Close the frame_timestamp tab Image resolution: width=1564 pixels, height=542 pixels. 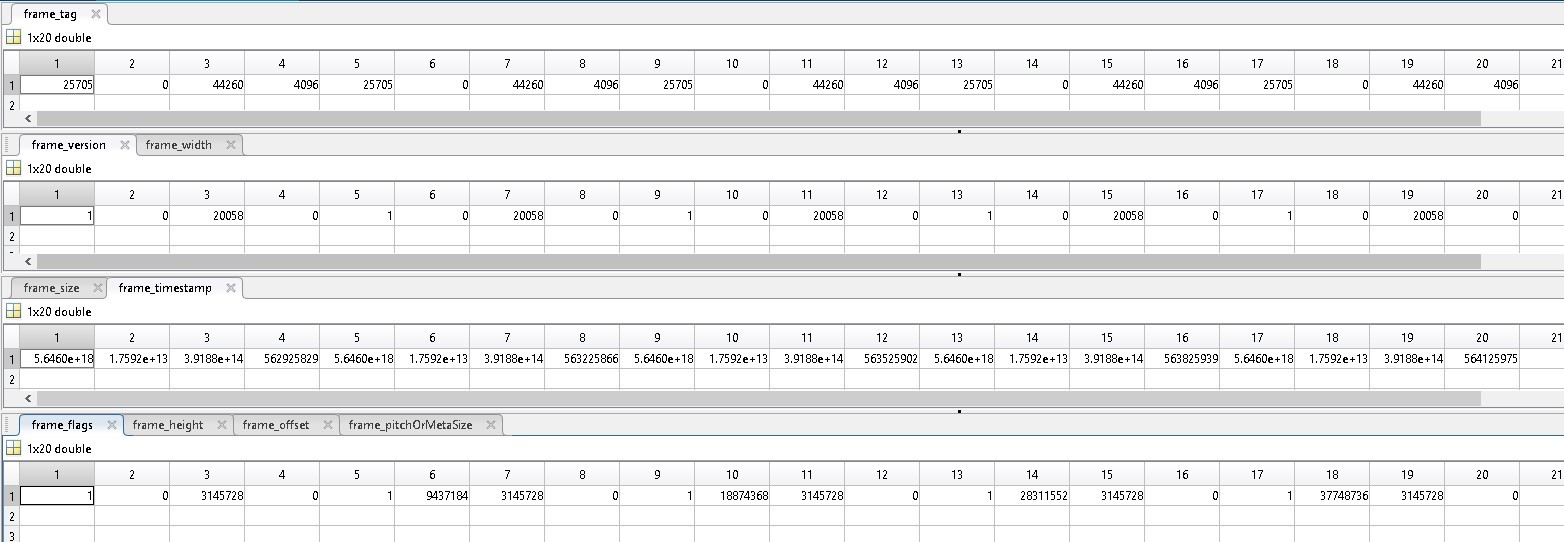[x=230, y=288]
